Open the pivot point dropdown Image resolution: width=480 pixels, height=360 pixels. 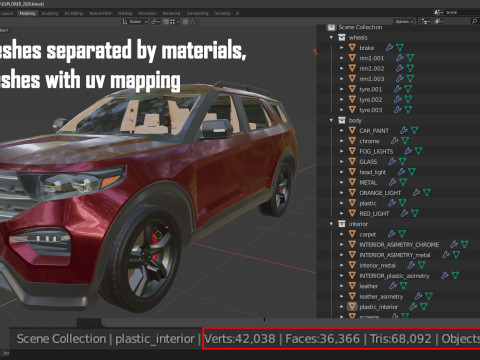(155, 22)
